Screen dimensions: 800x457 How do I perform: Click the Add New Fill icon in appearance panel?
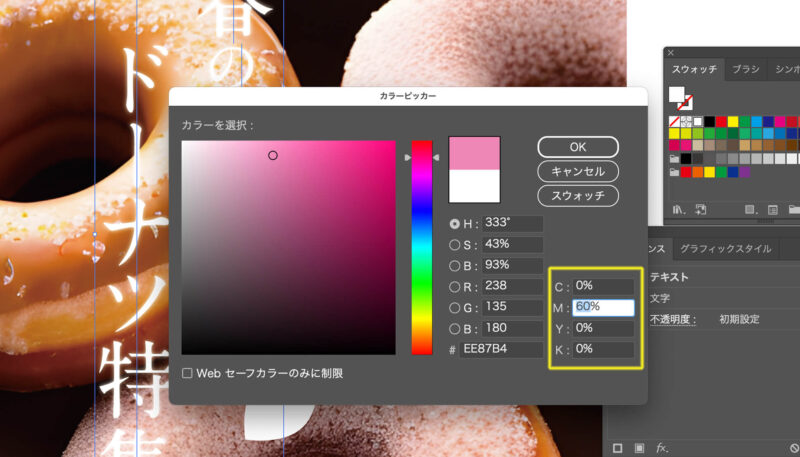pyautogui.click(x=639, y=448)
